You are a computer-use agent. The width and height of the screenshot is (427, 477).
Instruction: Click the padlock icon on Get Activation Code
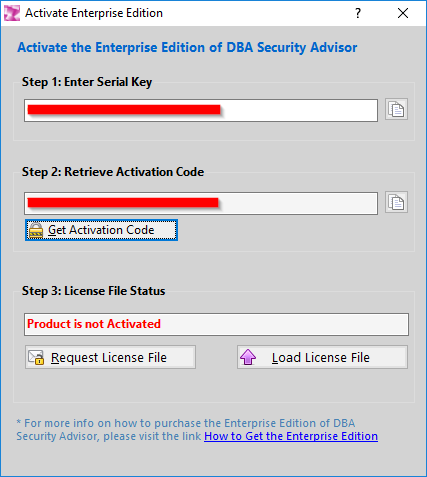pyautogui.click(x=36, y=230)
